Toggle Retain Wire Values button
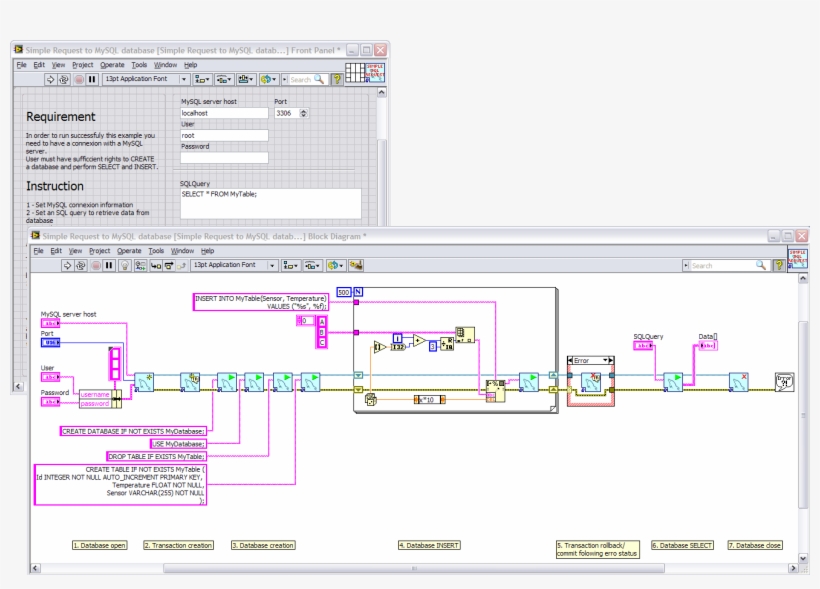 click(x=140, y=266)
